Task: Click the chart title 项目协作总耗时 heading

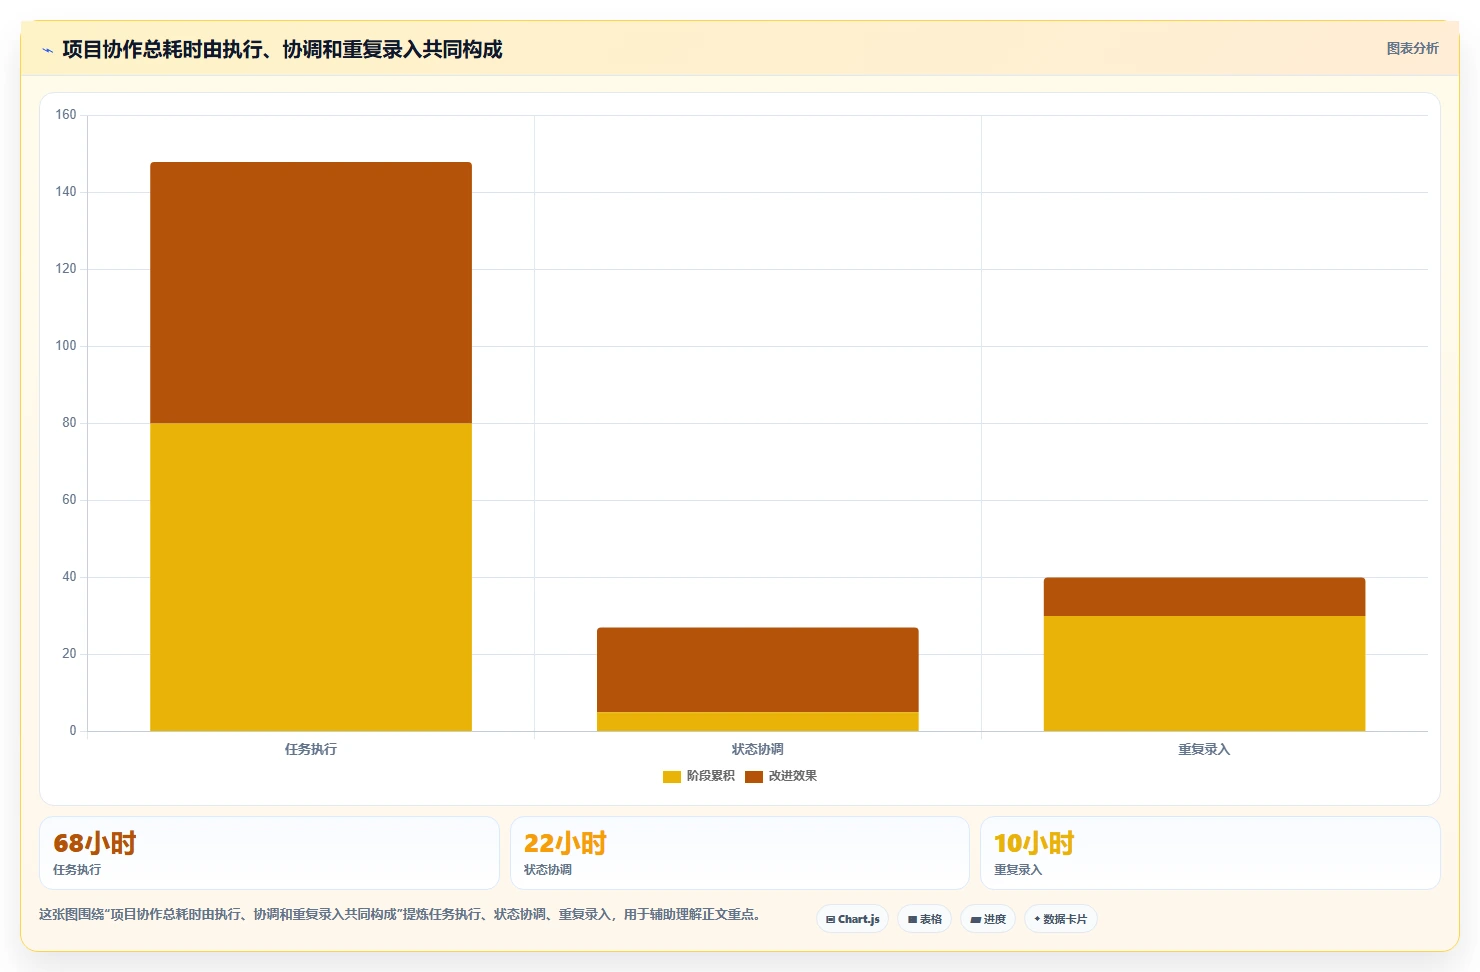Action: [282, 49]
